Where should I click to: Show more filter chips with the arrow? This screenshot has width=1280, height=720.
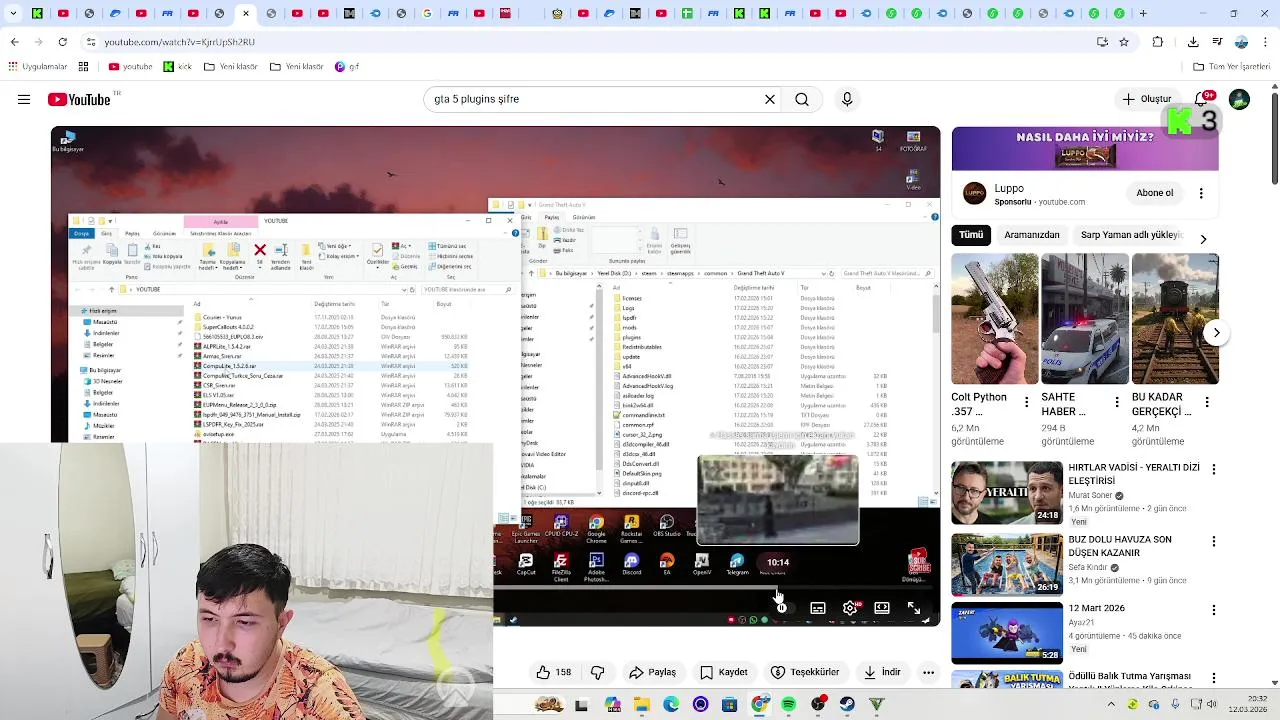point(1203,238)
